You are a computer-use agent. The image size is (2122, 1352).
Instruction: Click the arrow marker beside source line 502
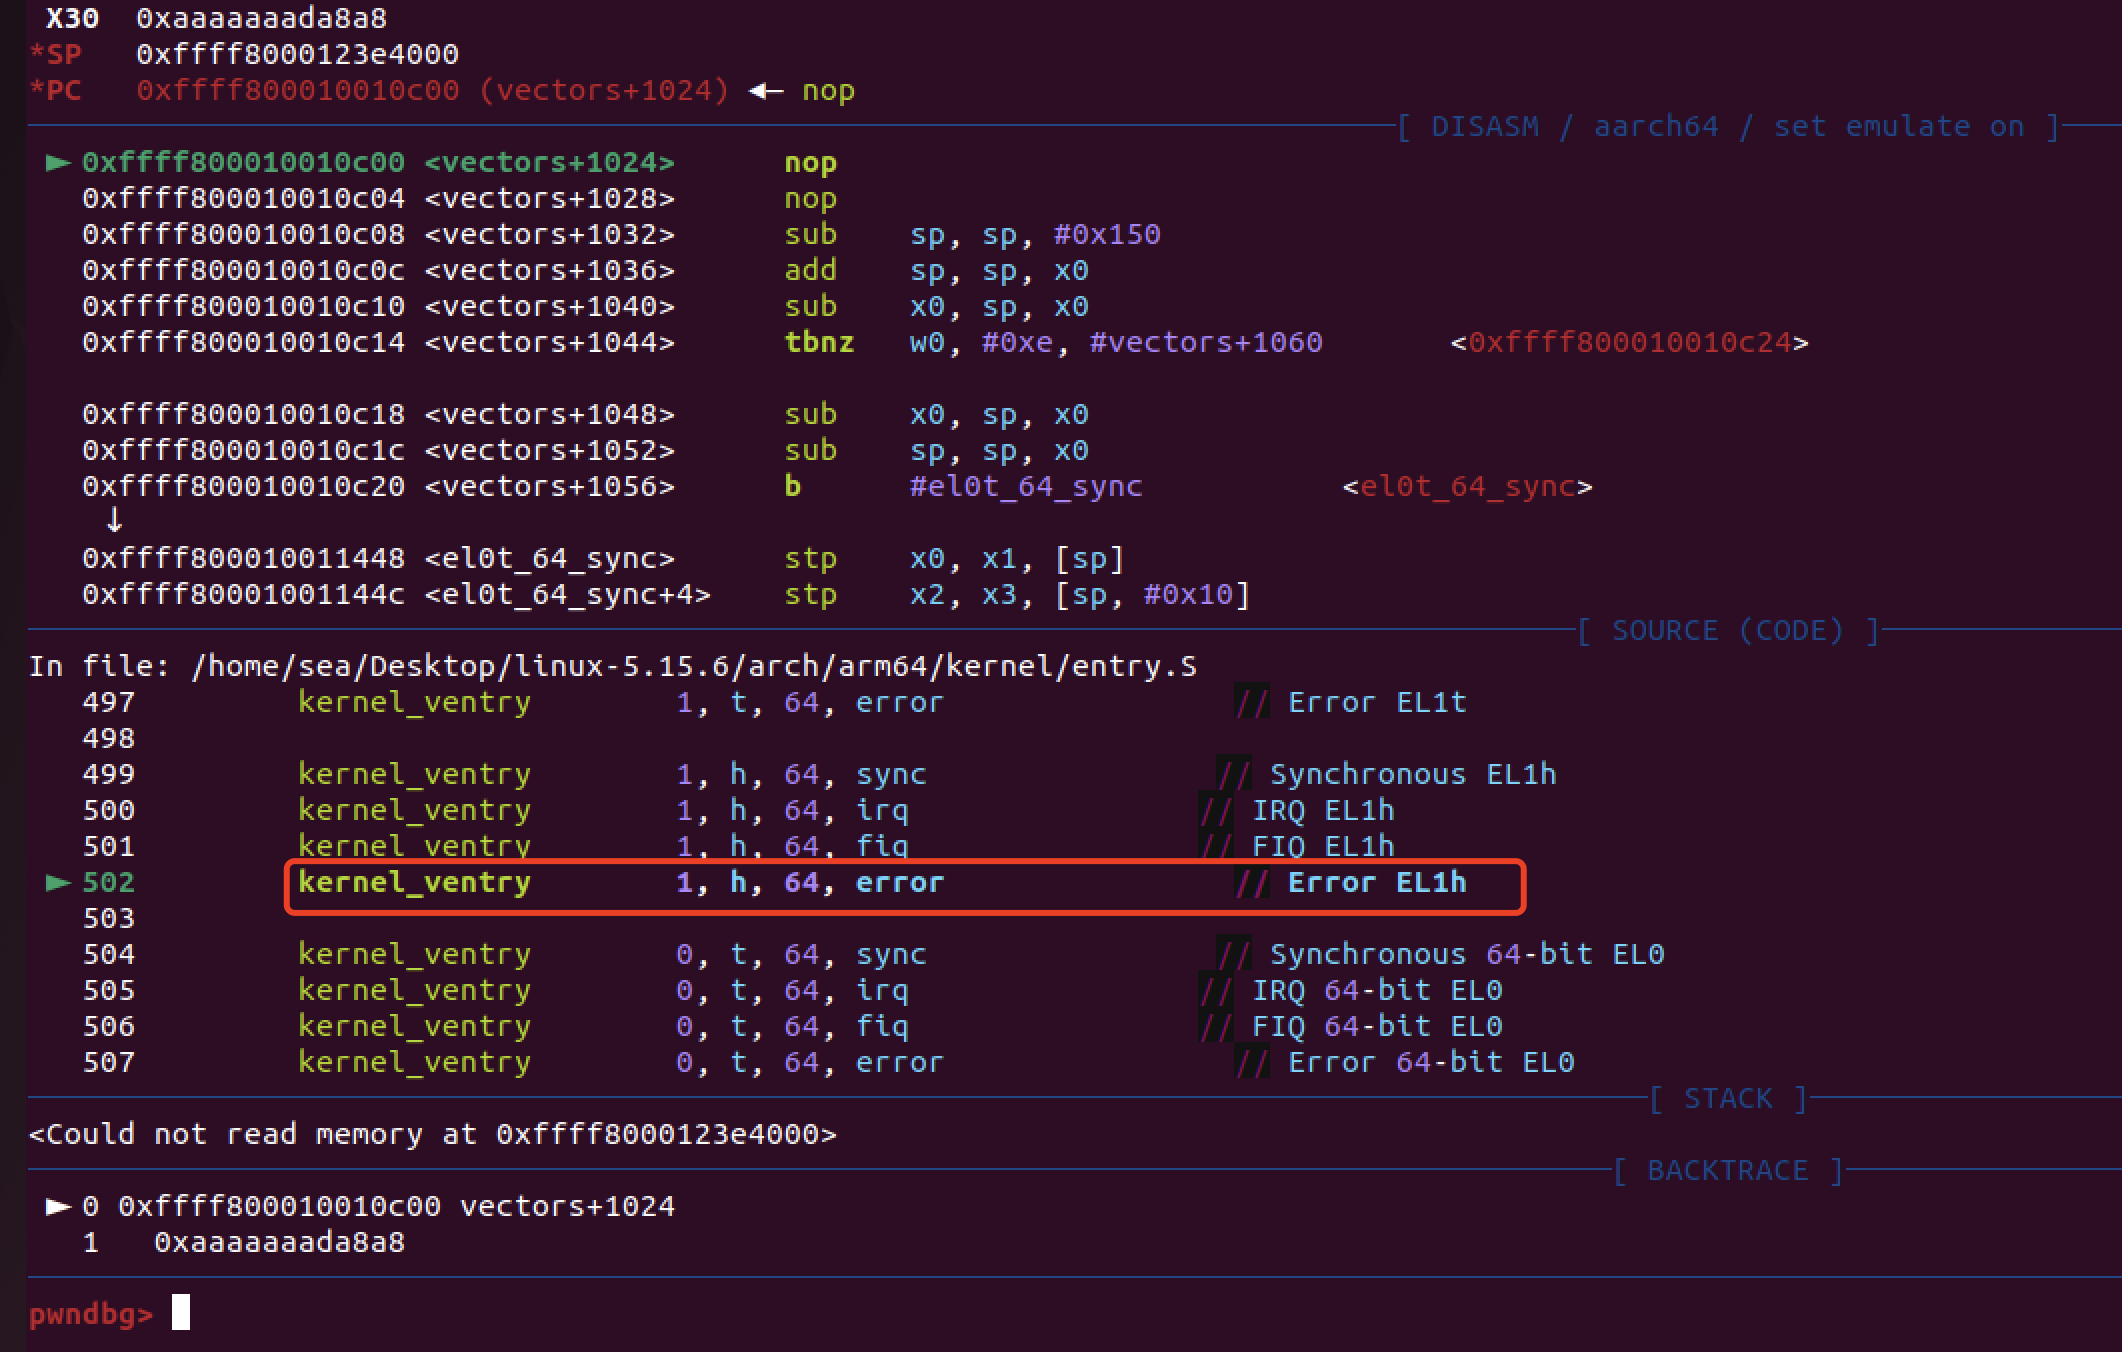(x=58, y=883)
